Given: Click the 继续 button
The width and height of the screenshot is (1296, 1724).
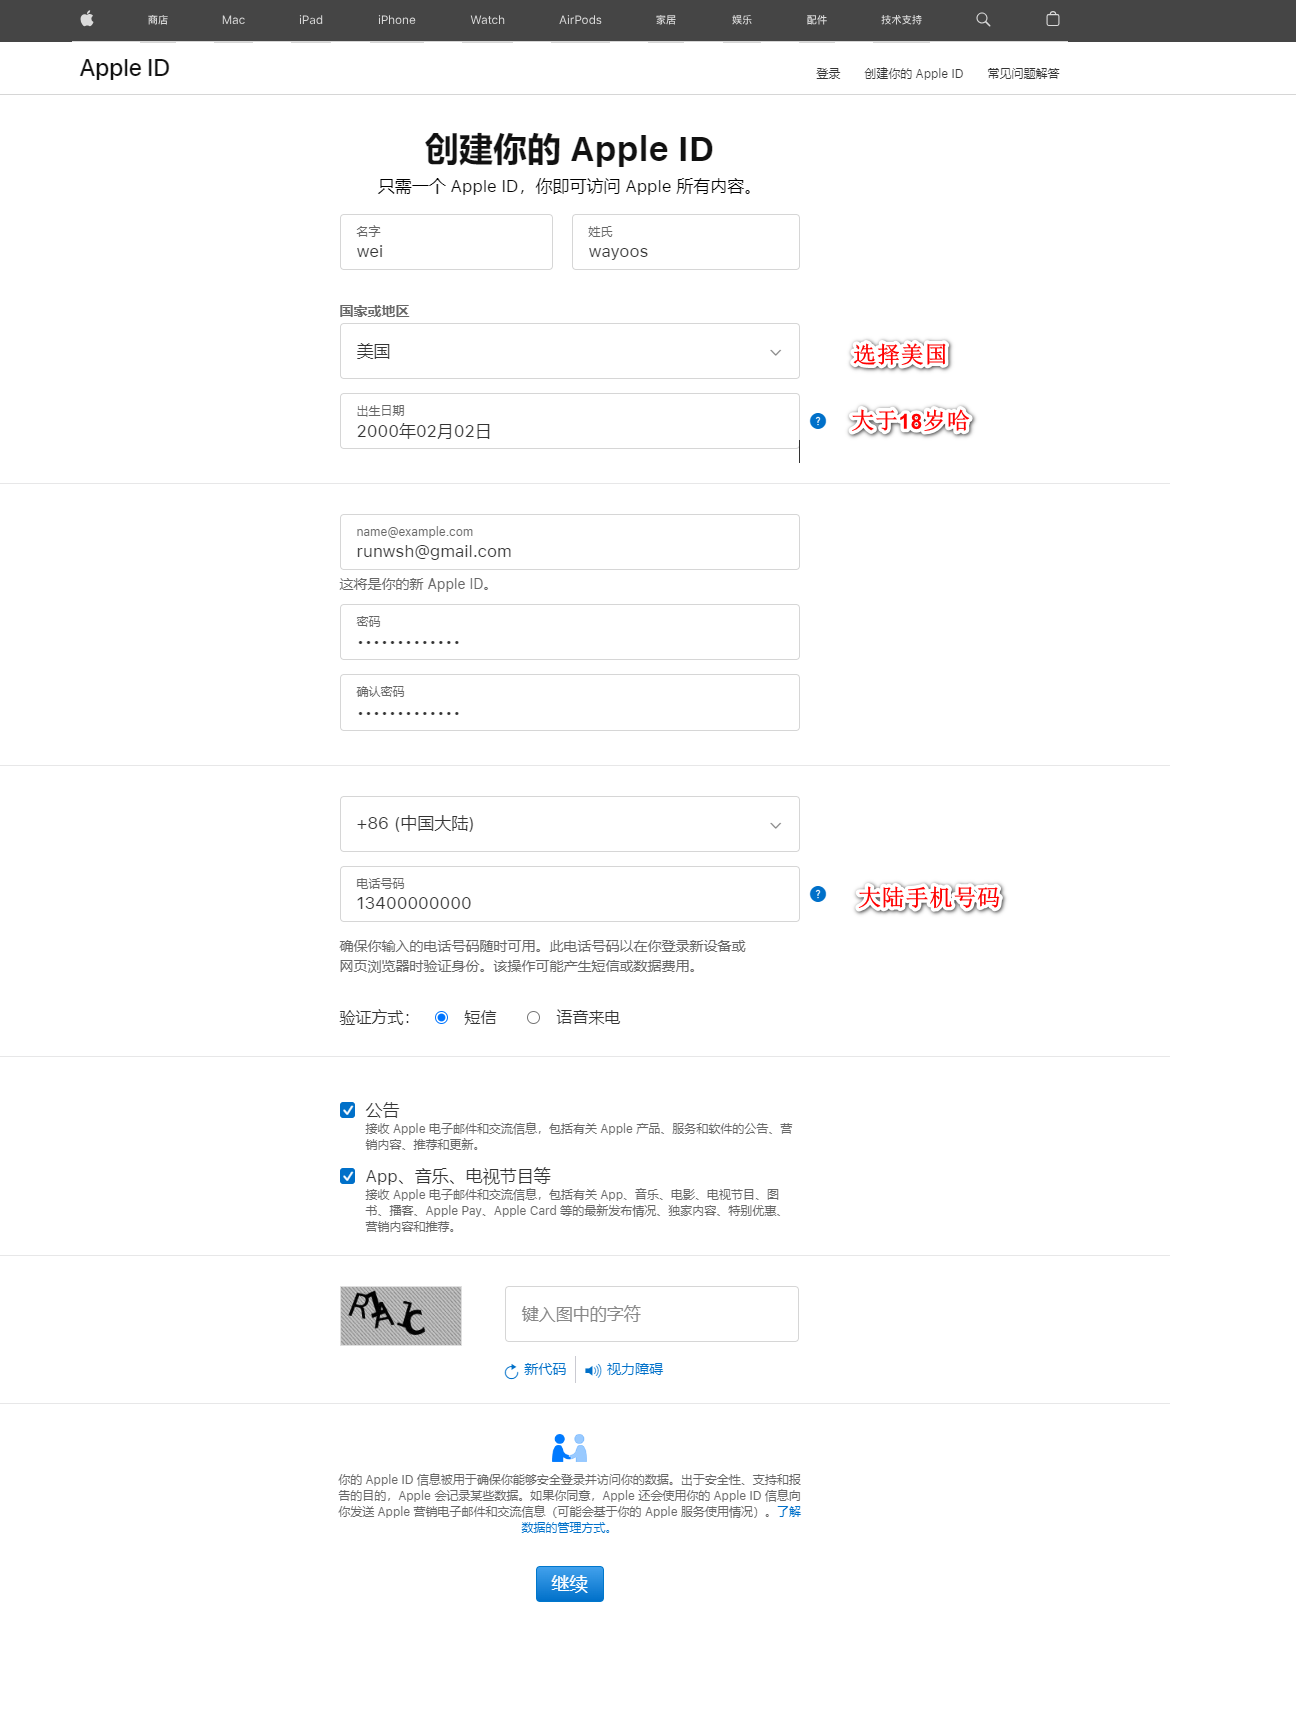Looking at the screenshot, I should tap(570, 1584).
